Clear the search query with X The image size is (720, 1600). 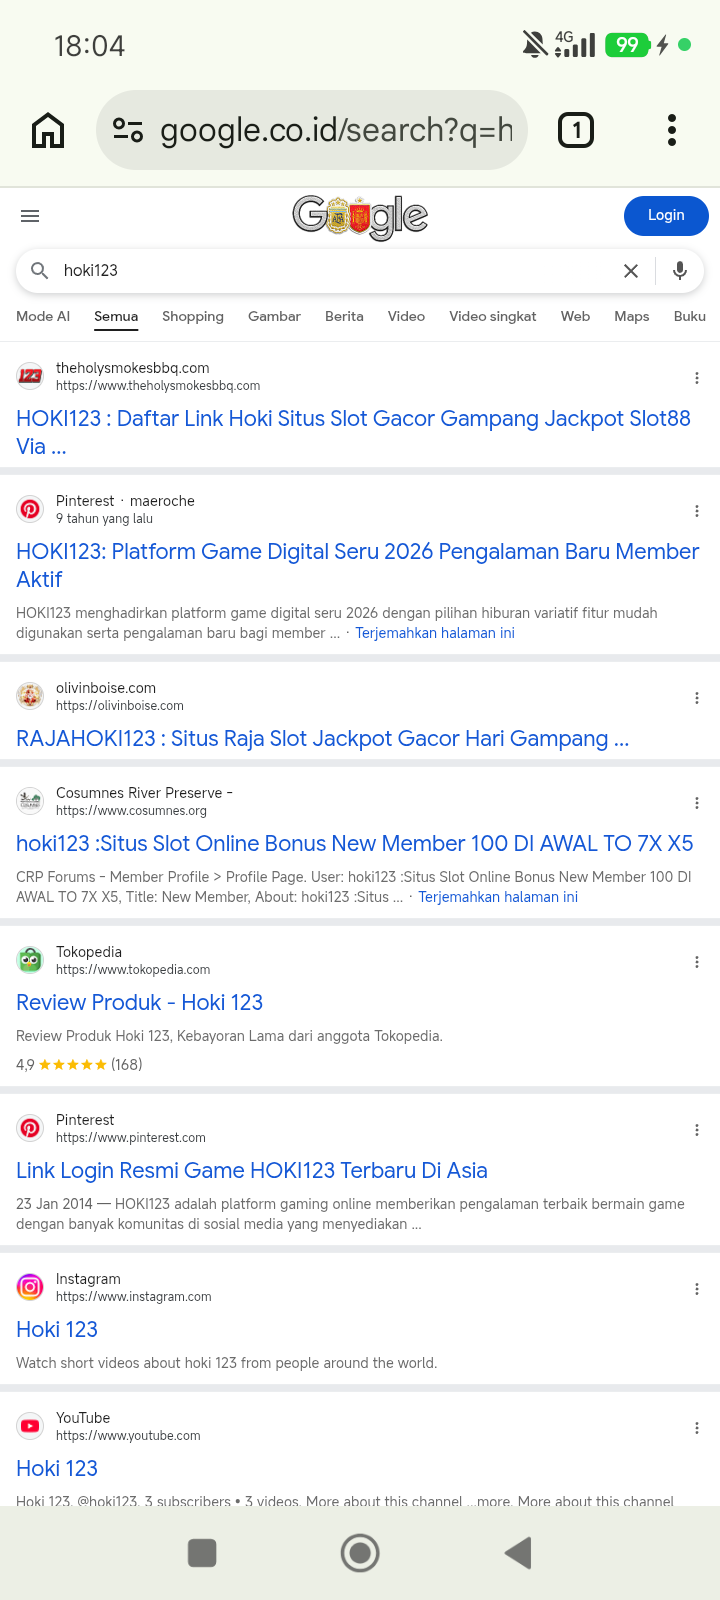pos(631,271)
